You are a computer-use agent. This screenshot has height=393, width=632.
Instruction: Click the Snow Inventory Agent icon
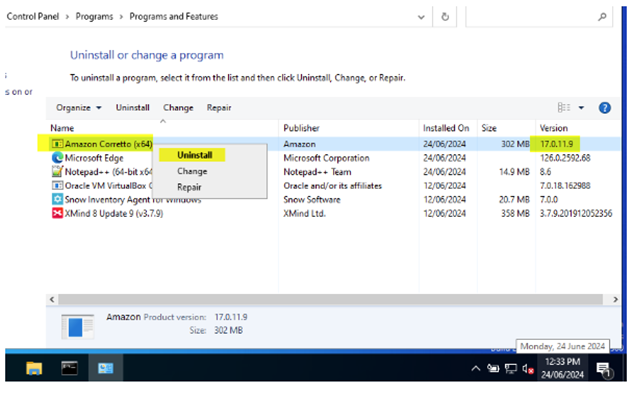click(x=58, y=200)
